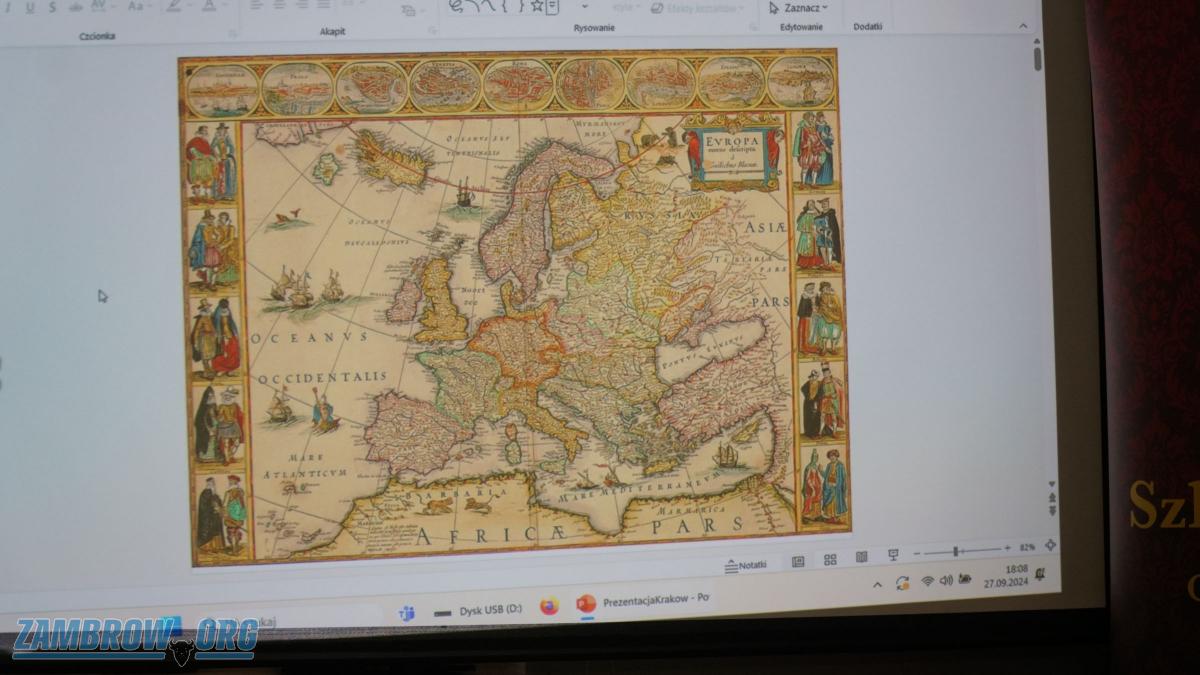Screen dimensions: 1200x675
Task: Open volume speaker tray icon
Action: coord(946,580)
